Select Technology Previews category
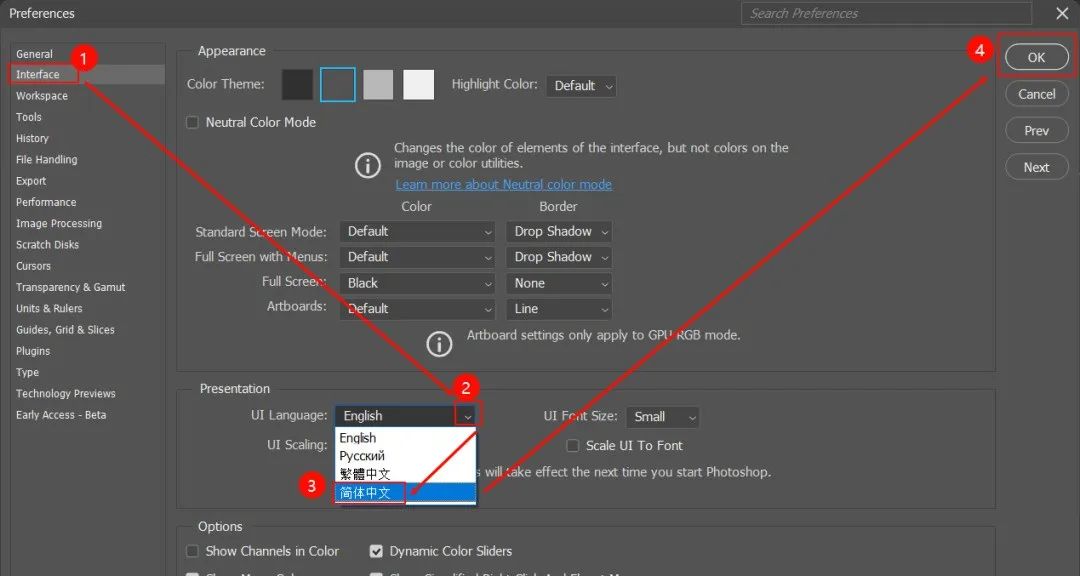The image size is (1080, 576). pos(66,394)
